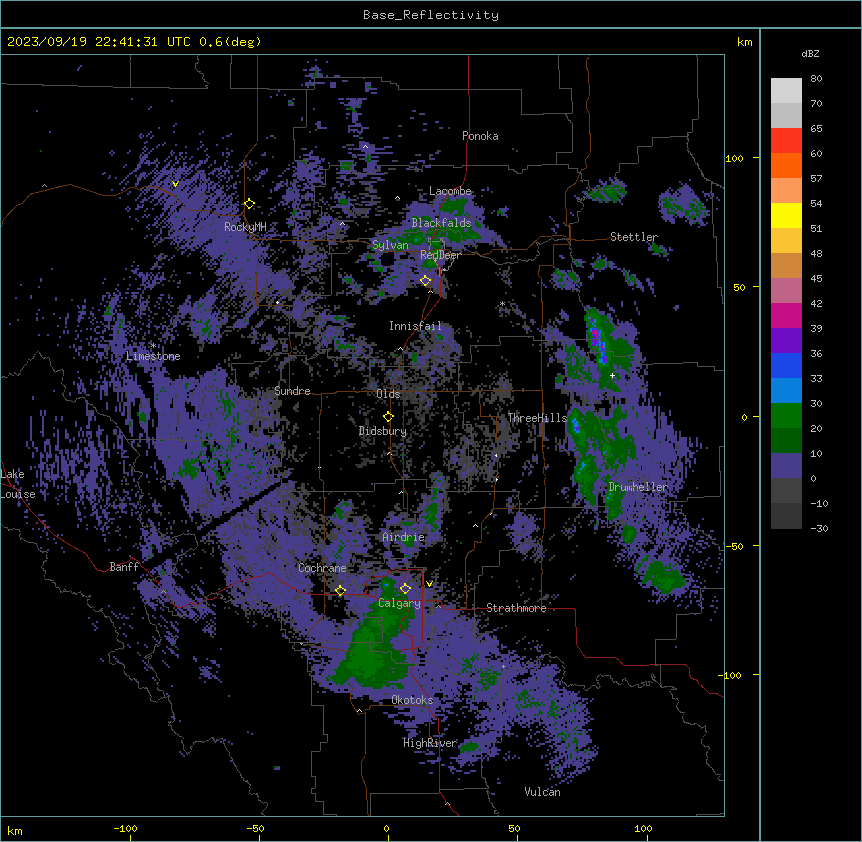The width and height of the screenshot is (862, 842).
Task: Select the Olds label
Action: [388, 394]
